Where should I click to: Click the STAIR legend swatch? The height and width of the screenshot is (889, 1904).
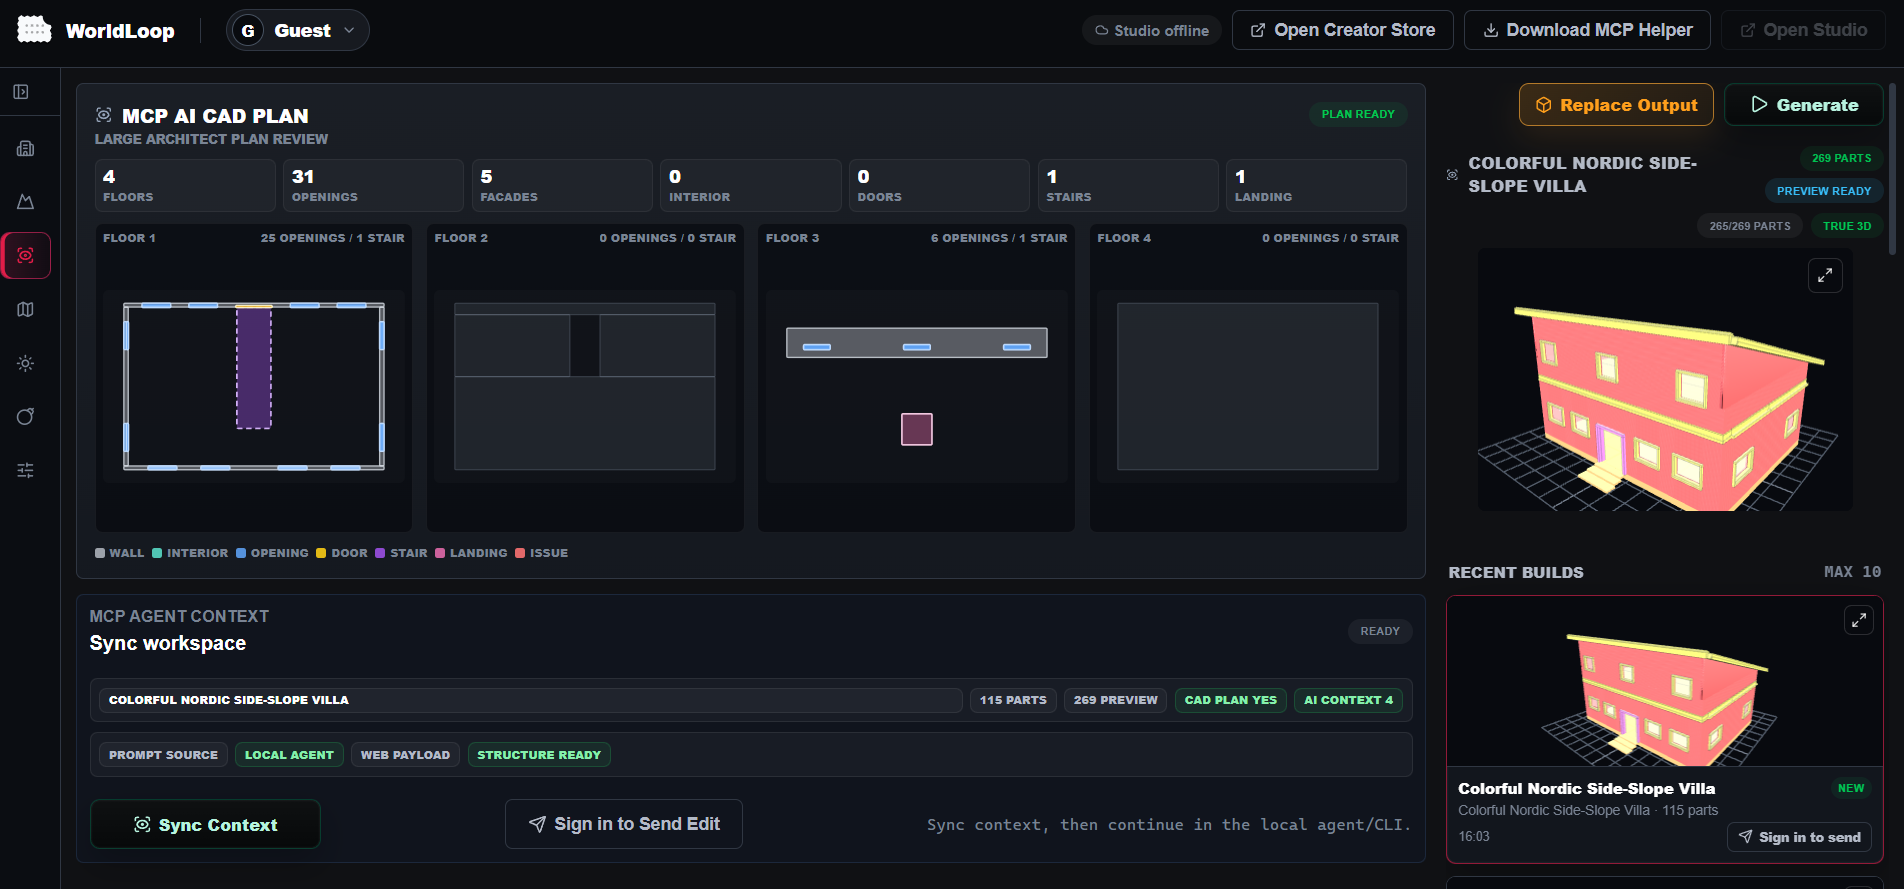pos(380,553)
